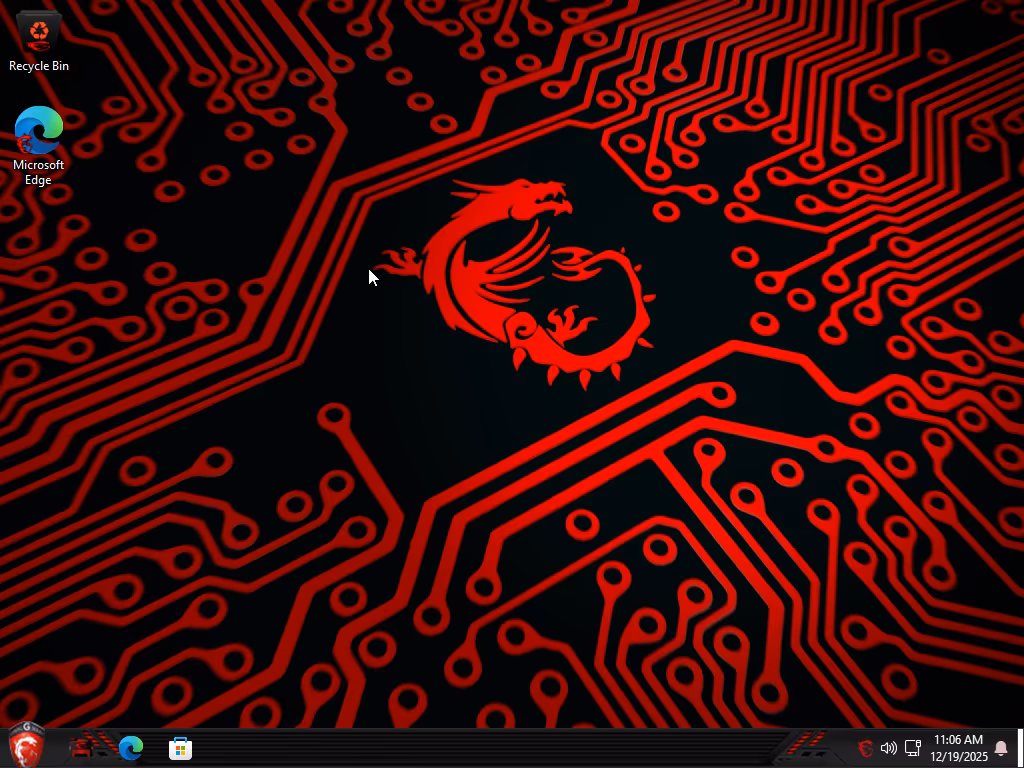Click the Show Desktop strip at taskbar edge
This screenshot has height=768, width=1024.
(1020, 748)
